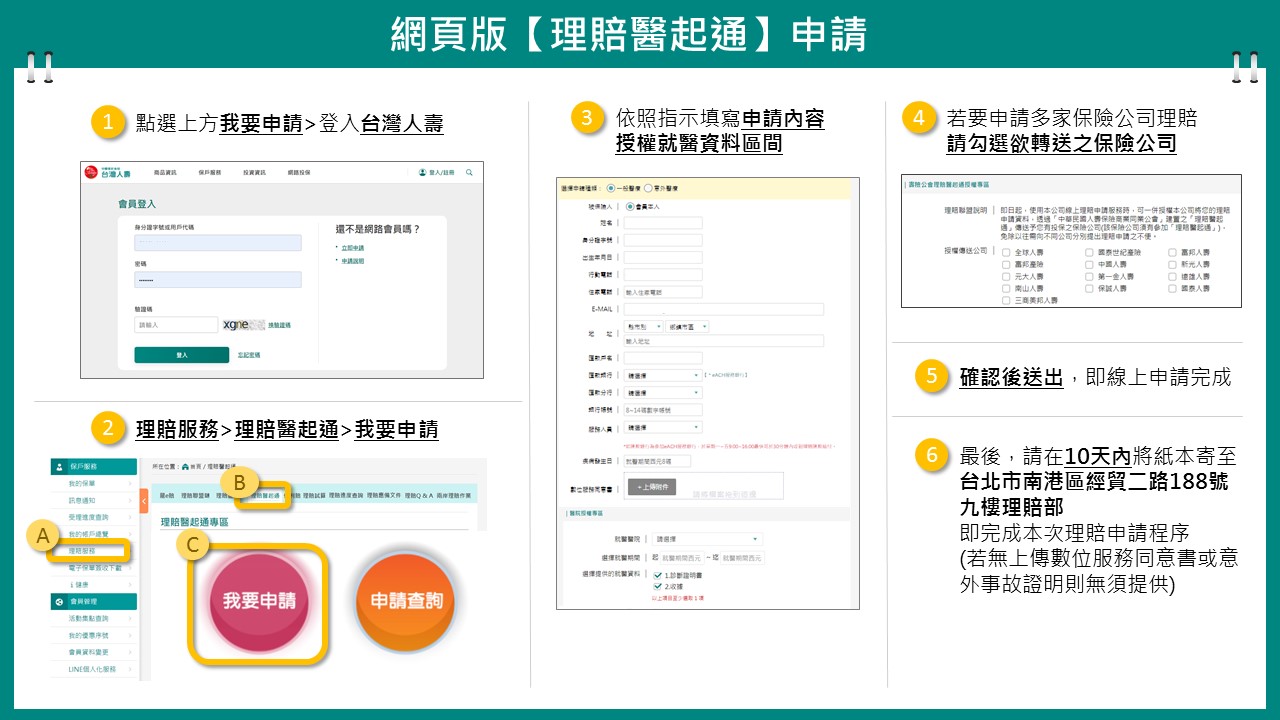Select 意外醫療 radio option
1280x720 pixels.
(x=648, y=188)
